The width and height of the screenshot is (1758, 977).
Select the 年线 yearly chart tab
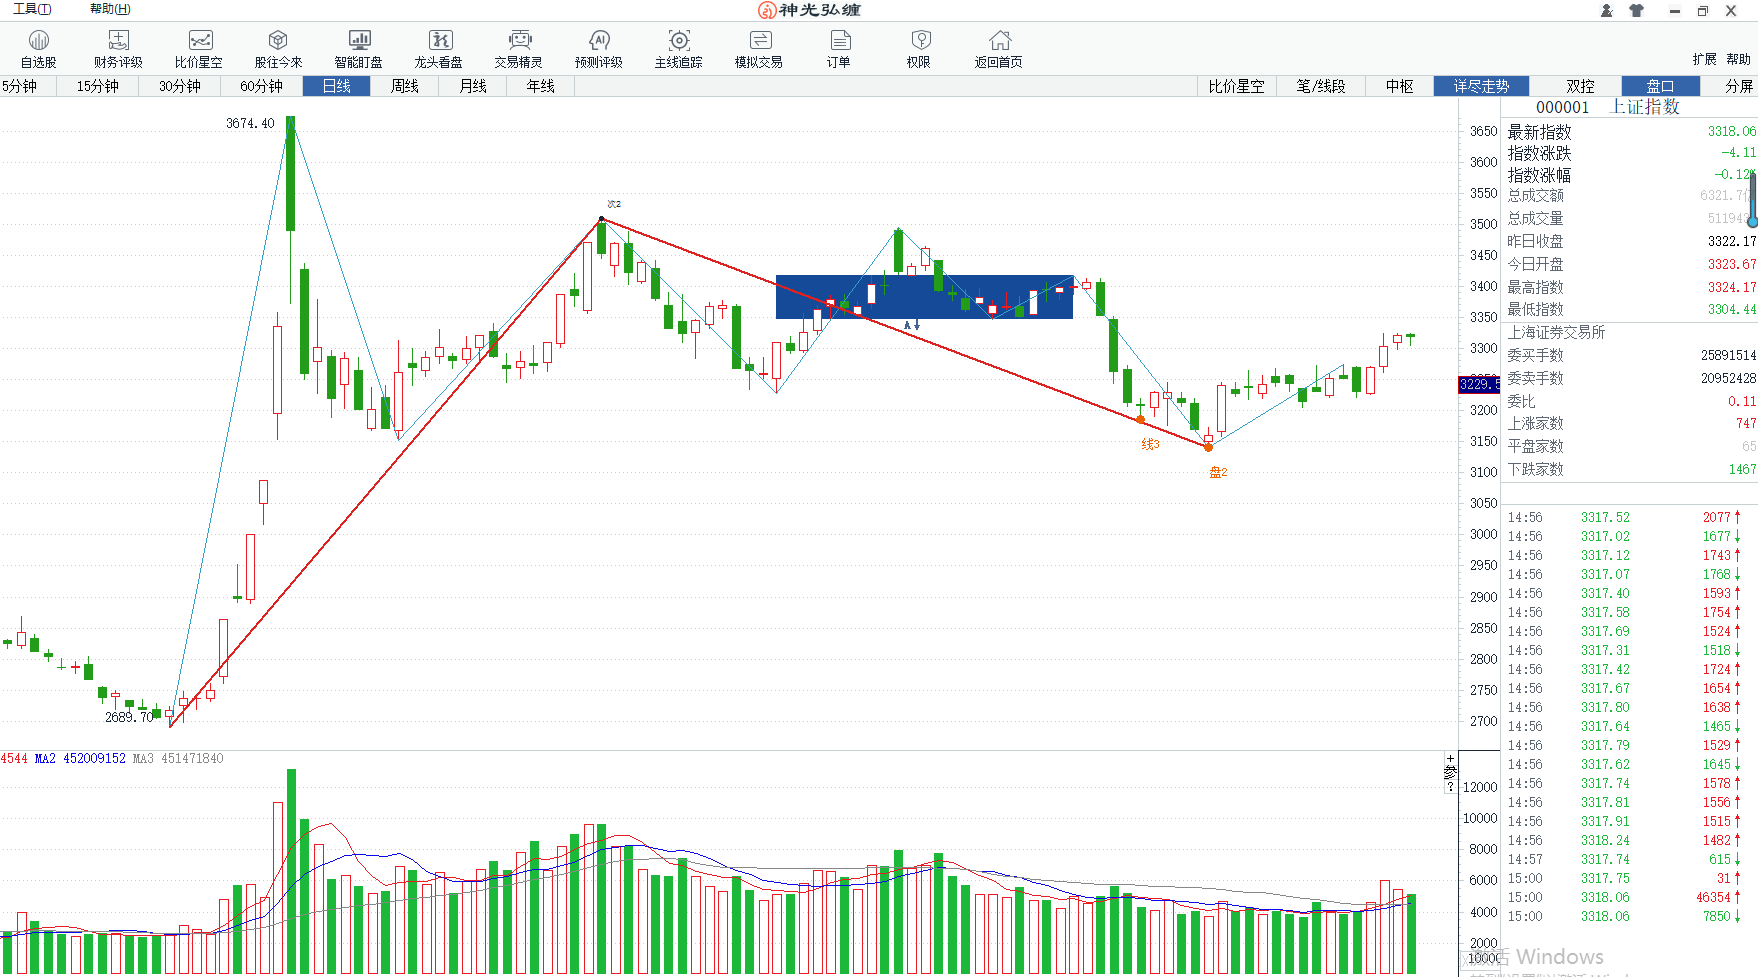(x=540, y=86)
